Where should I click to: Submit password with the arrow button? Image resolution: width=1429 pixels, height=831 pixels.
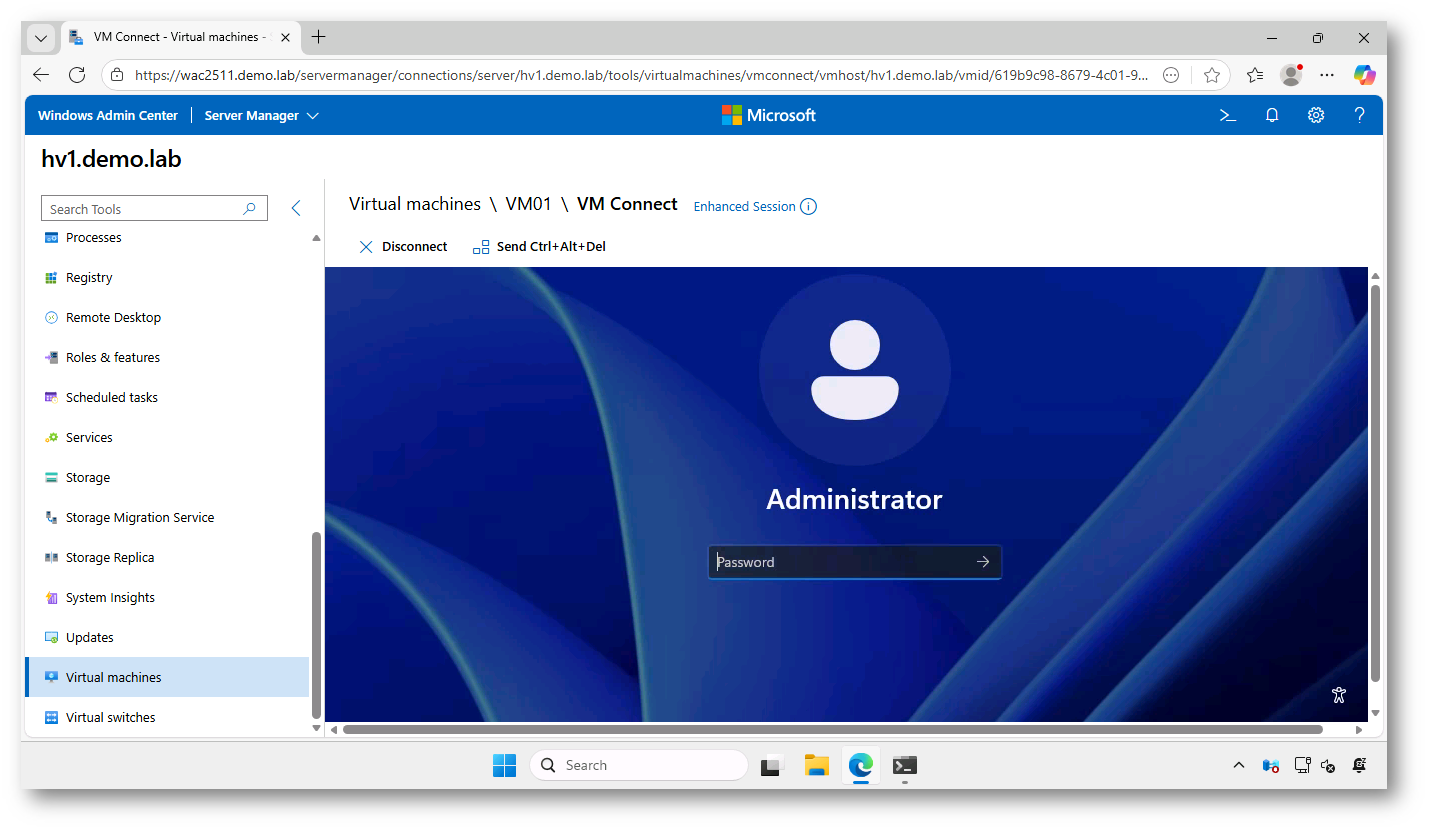click(983, 562)
